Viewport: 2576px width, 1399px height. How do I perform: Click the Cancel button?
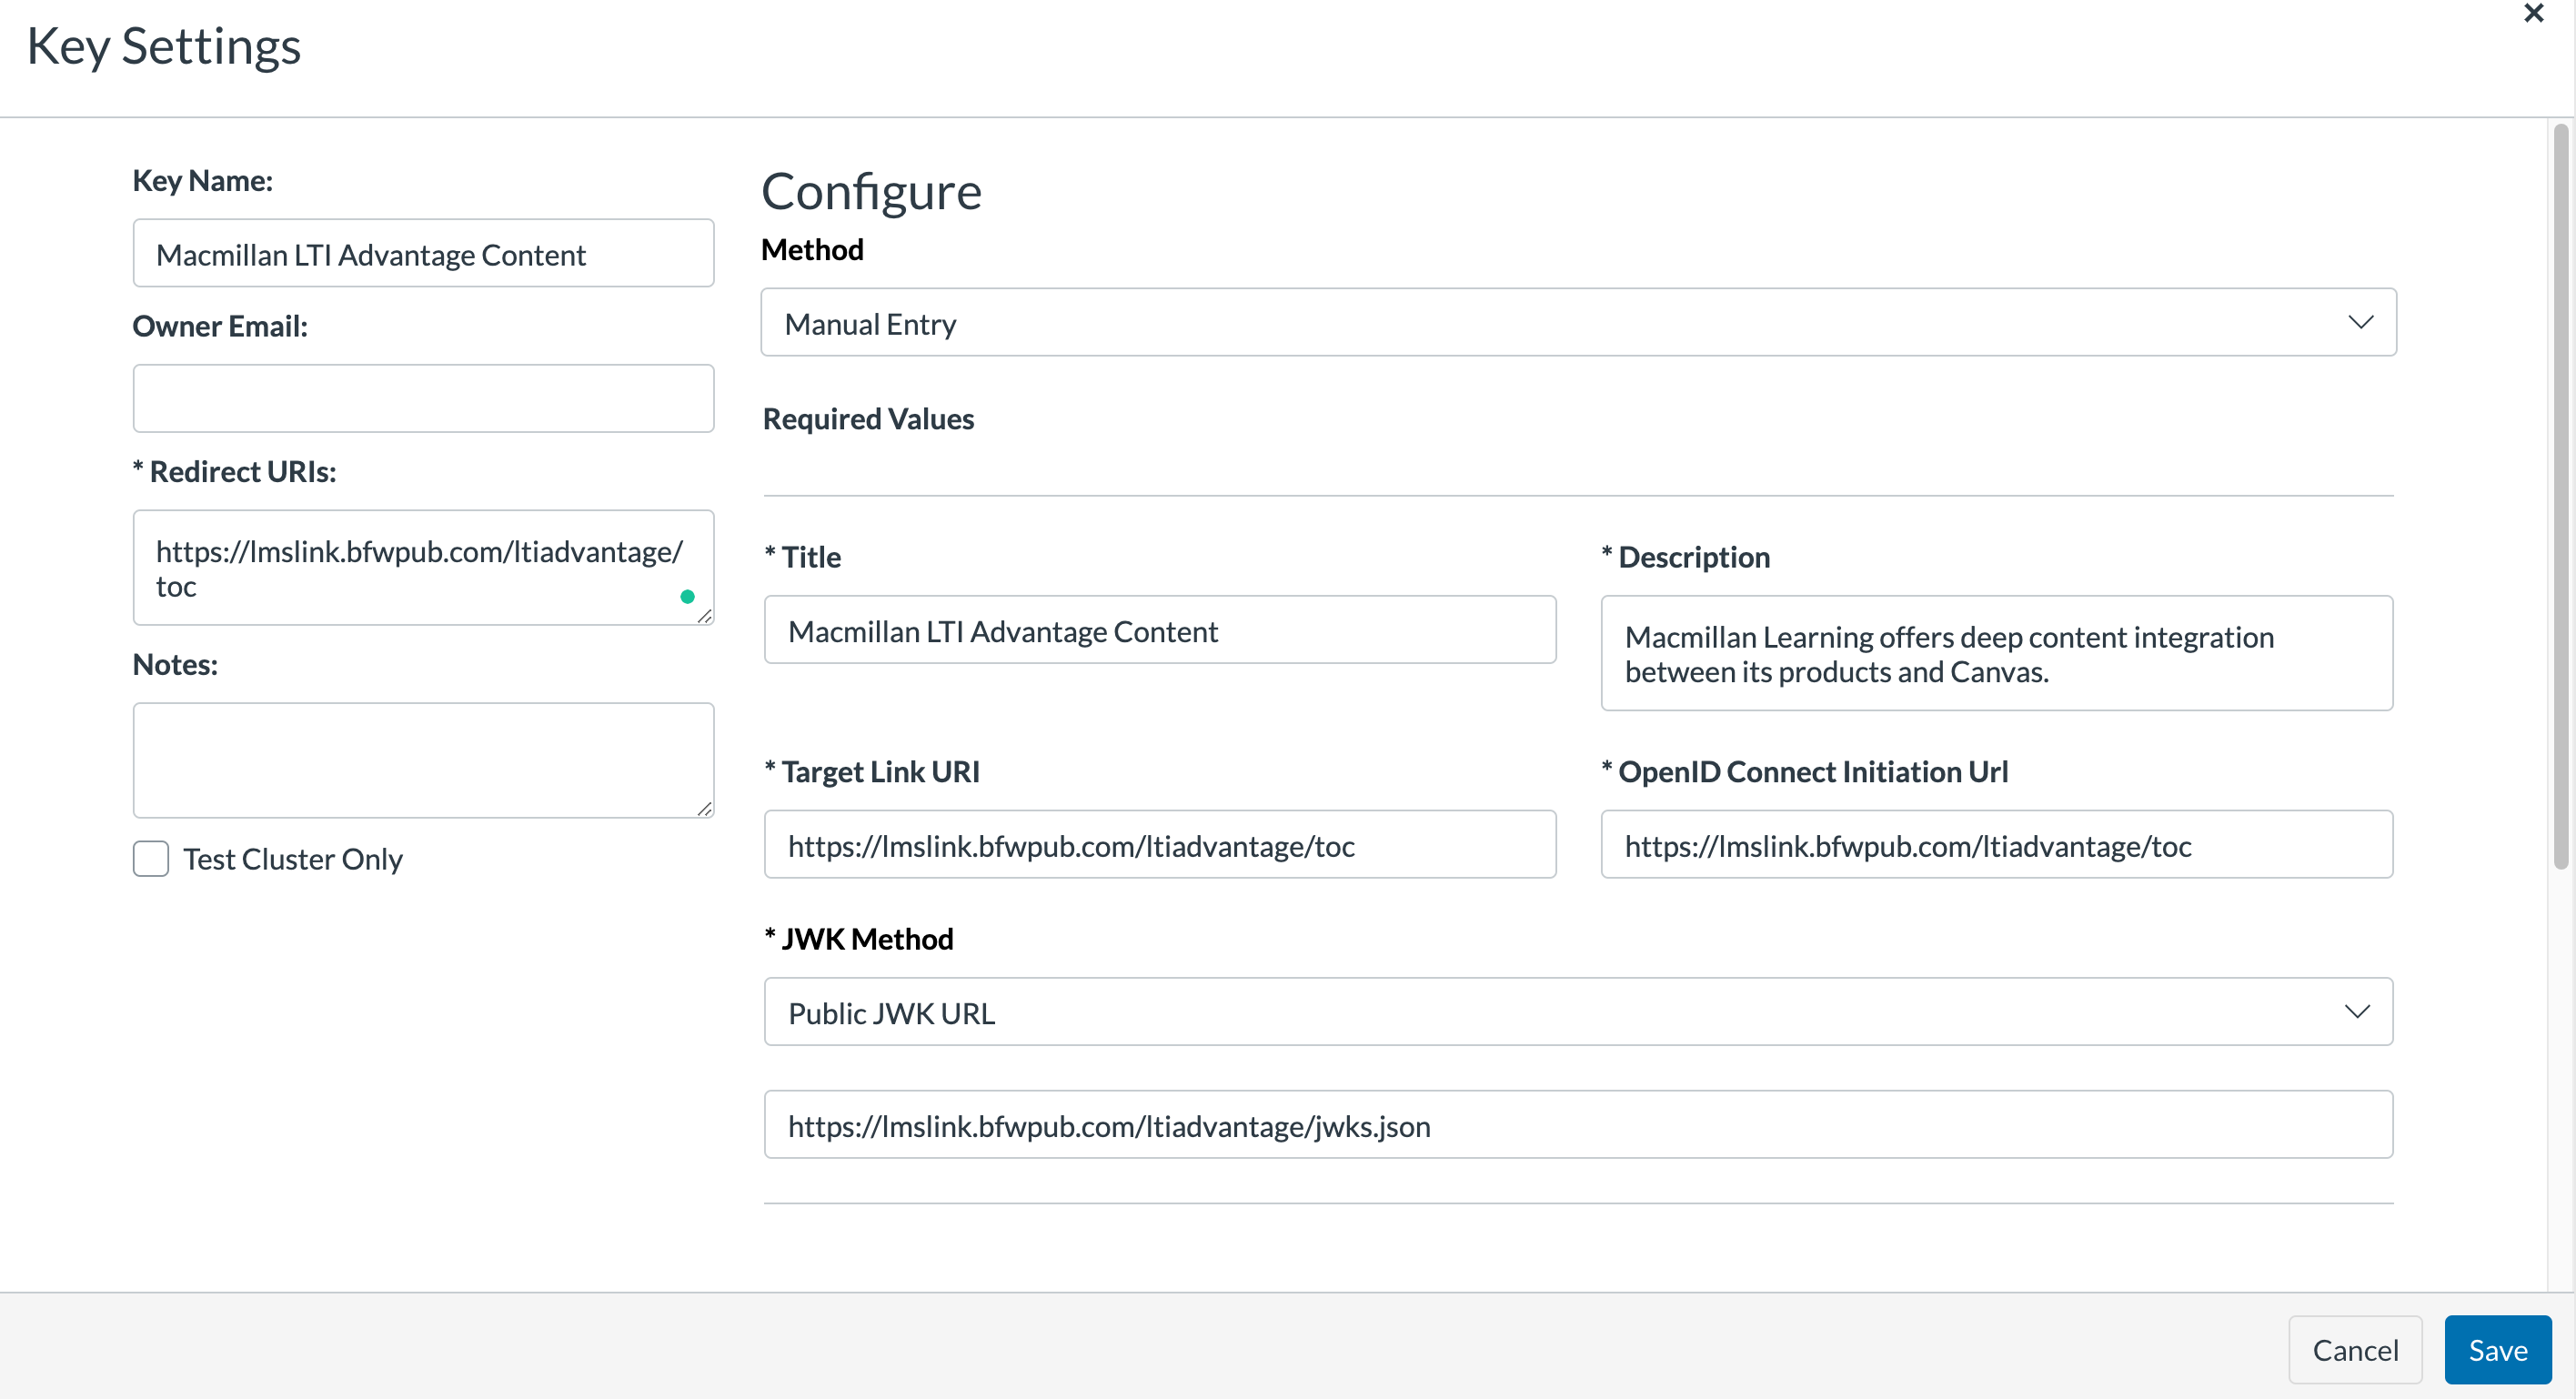click(2355, 1349)
